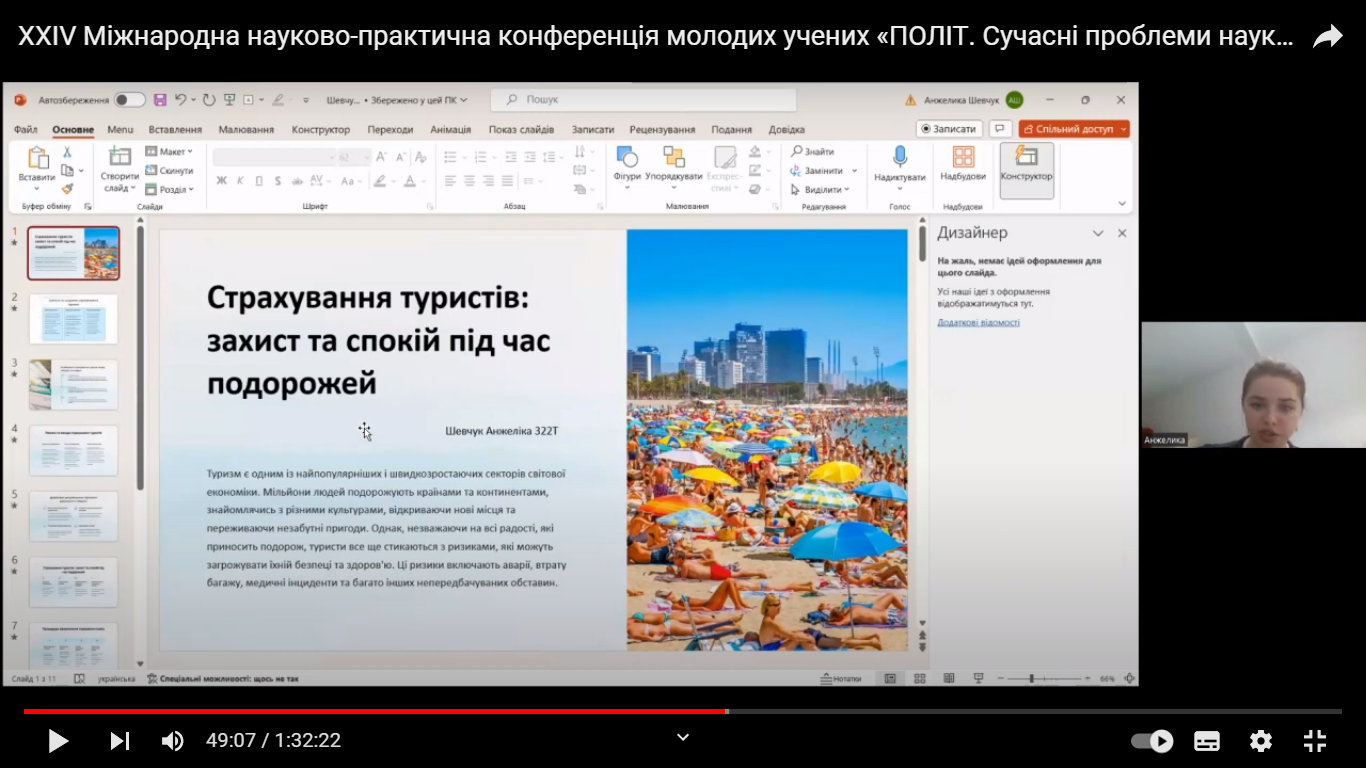Toggle YouTube autoplay switch

pos(1151,741)
